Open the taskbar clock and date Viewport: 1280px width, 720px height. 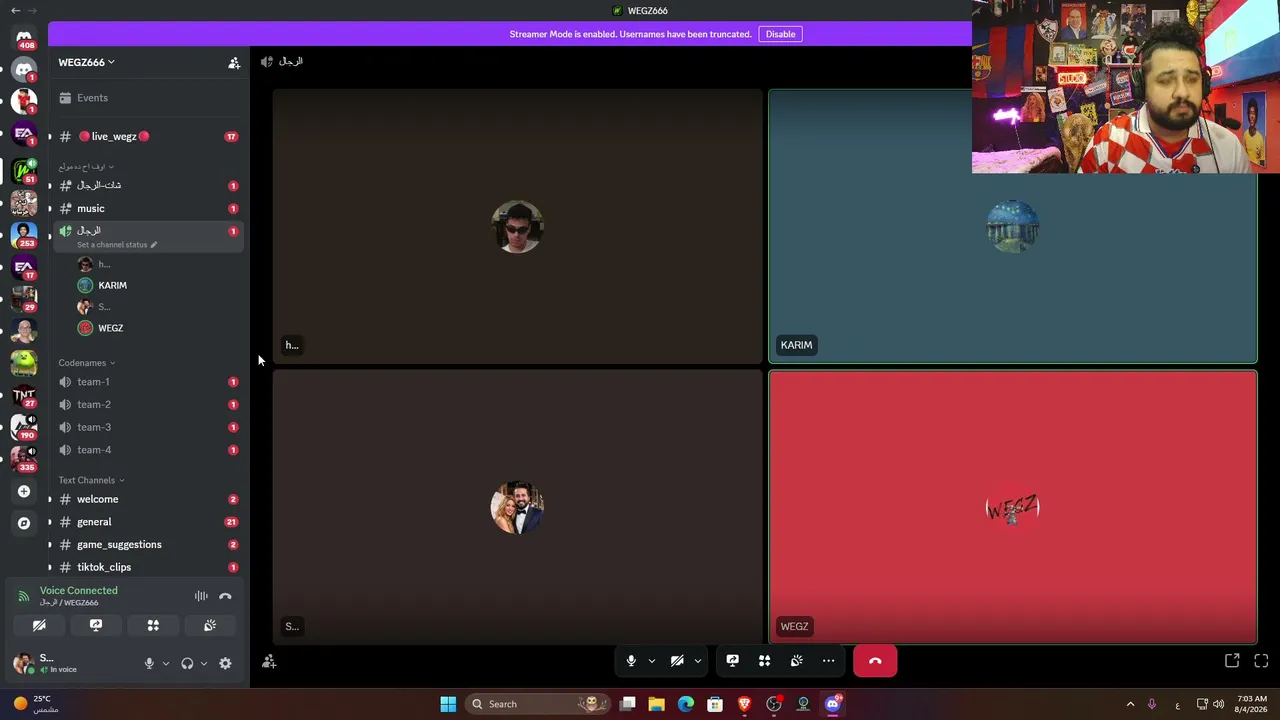1252,704
